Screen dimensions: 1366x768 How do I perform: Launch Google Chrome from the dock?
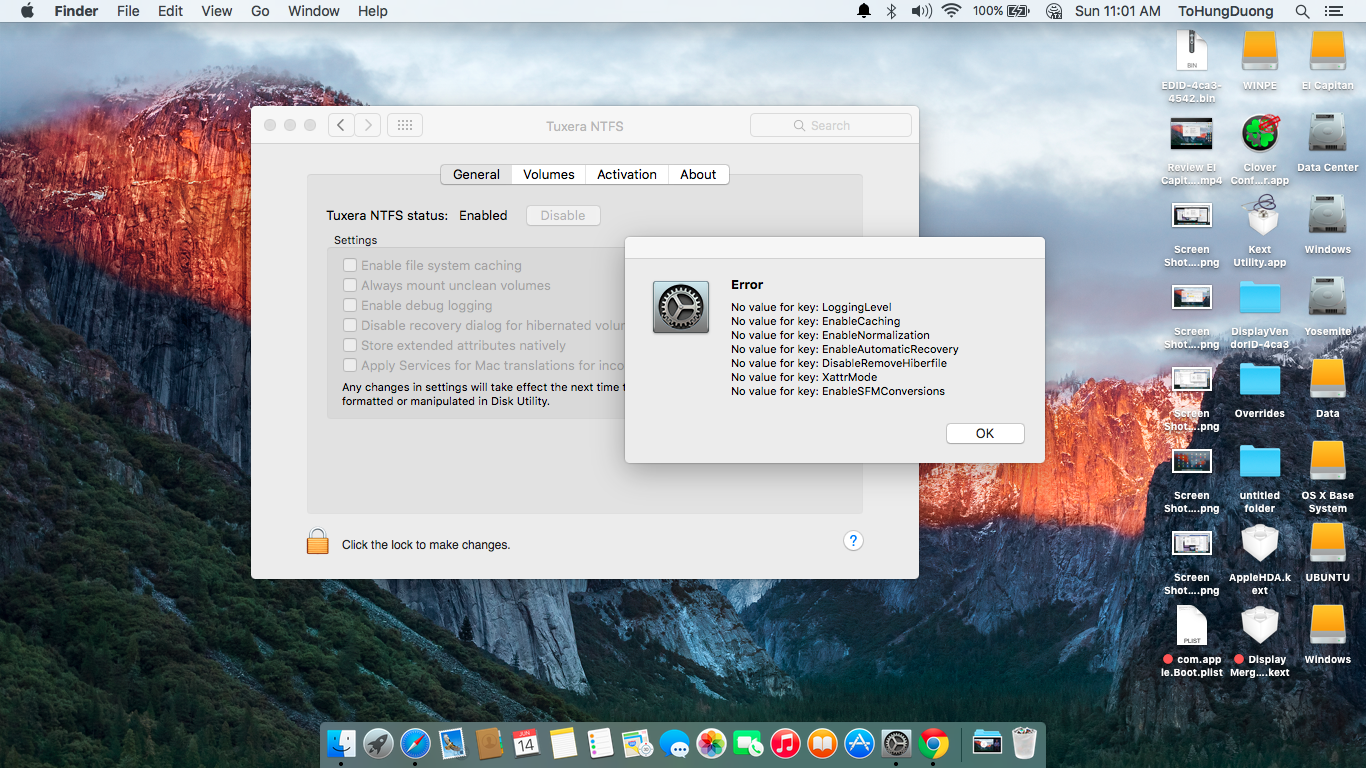click(934, 743)
